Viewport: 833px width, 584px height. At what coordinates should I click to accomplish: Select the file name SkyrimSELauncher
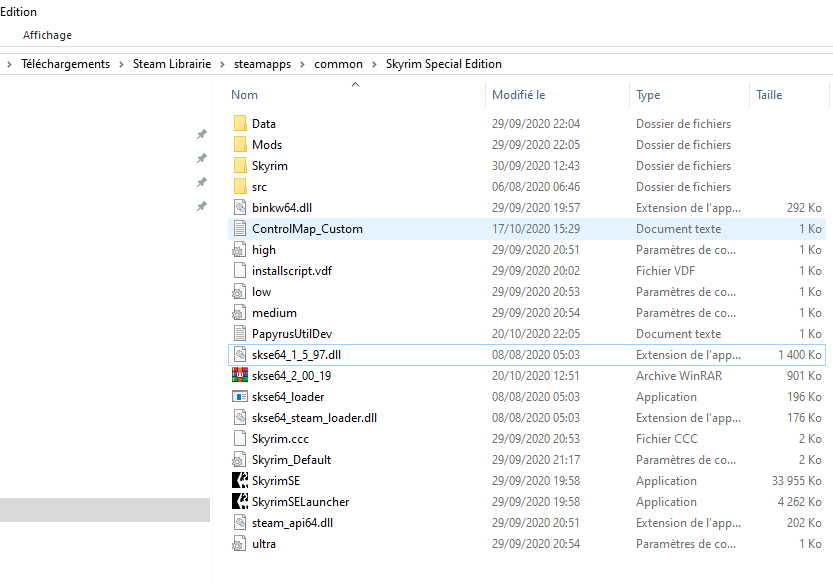[301, 502]
